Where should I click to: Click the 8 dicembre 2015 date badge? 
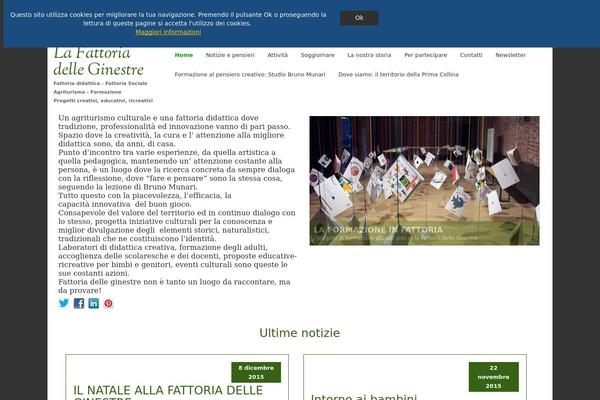click(256, 372)
